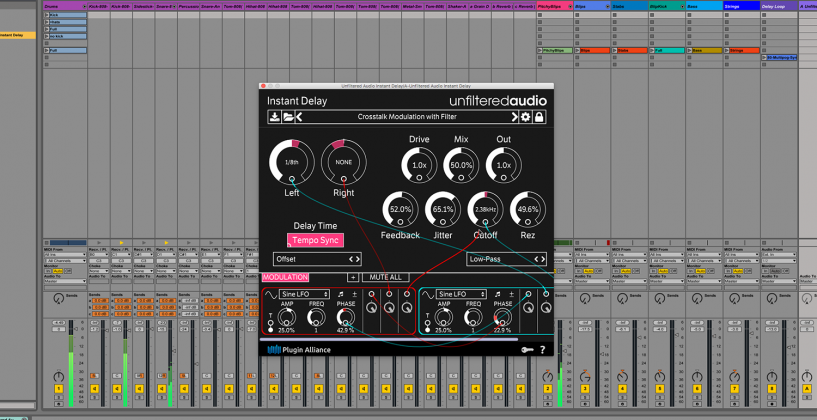The image size is (817, 420).
Task: Cycle the Offset delay mode selector
Action: coord(317,259)
